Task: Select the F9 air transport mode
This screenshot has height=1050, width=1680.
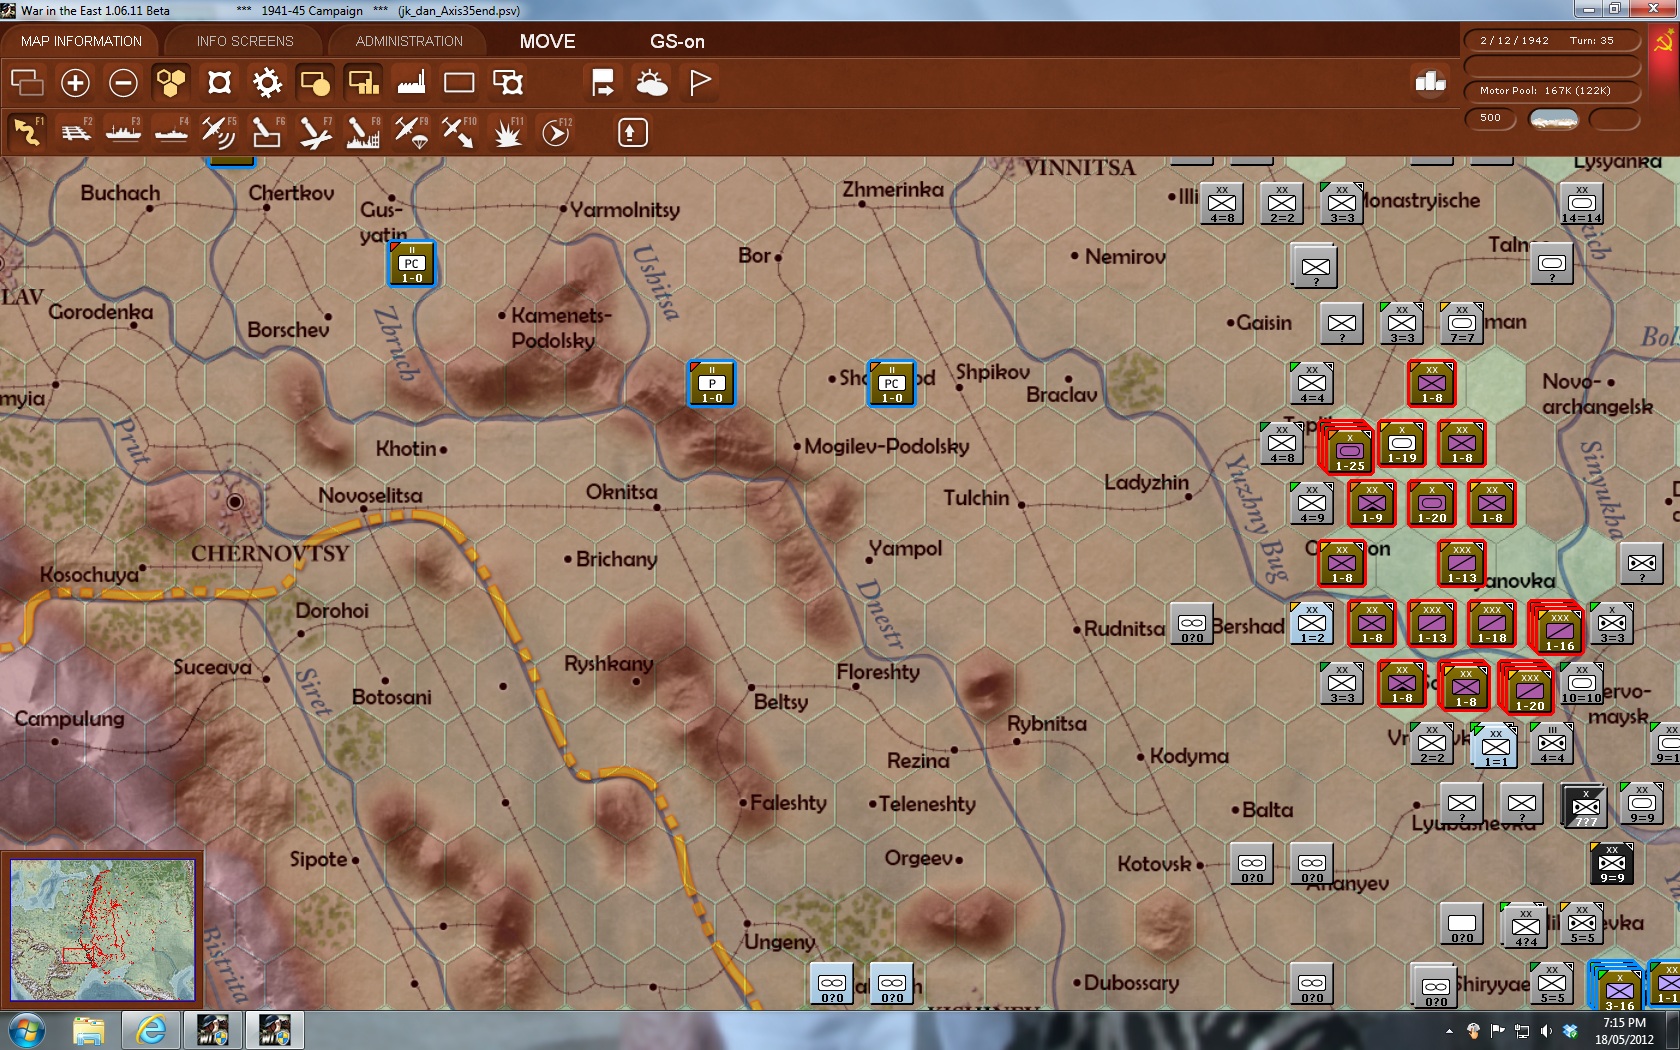Action: tap(411, 132)
